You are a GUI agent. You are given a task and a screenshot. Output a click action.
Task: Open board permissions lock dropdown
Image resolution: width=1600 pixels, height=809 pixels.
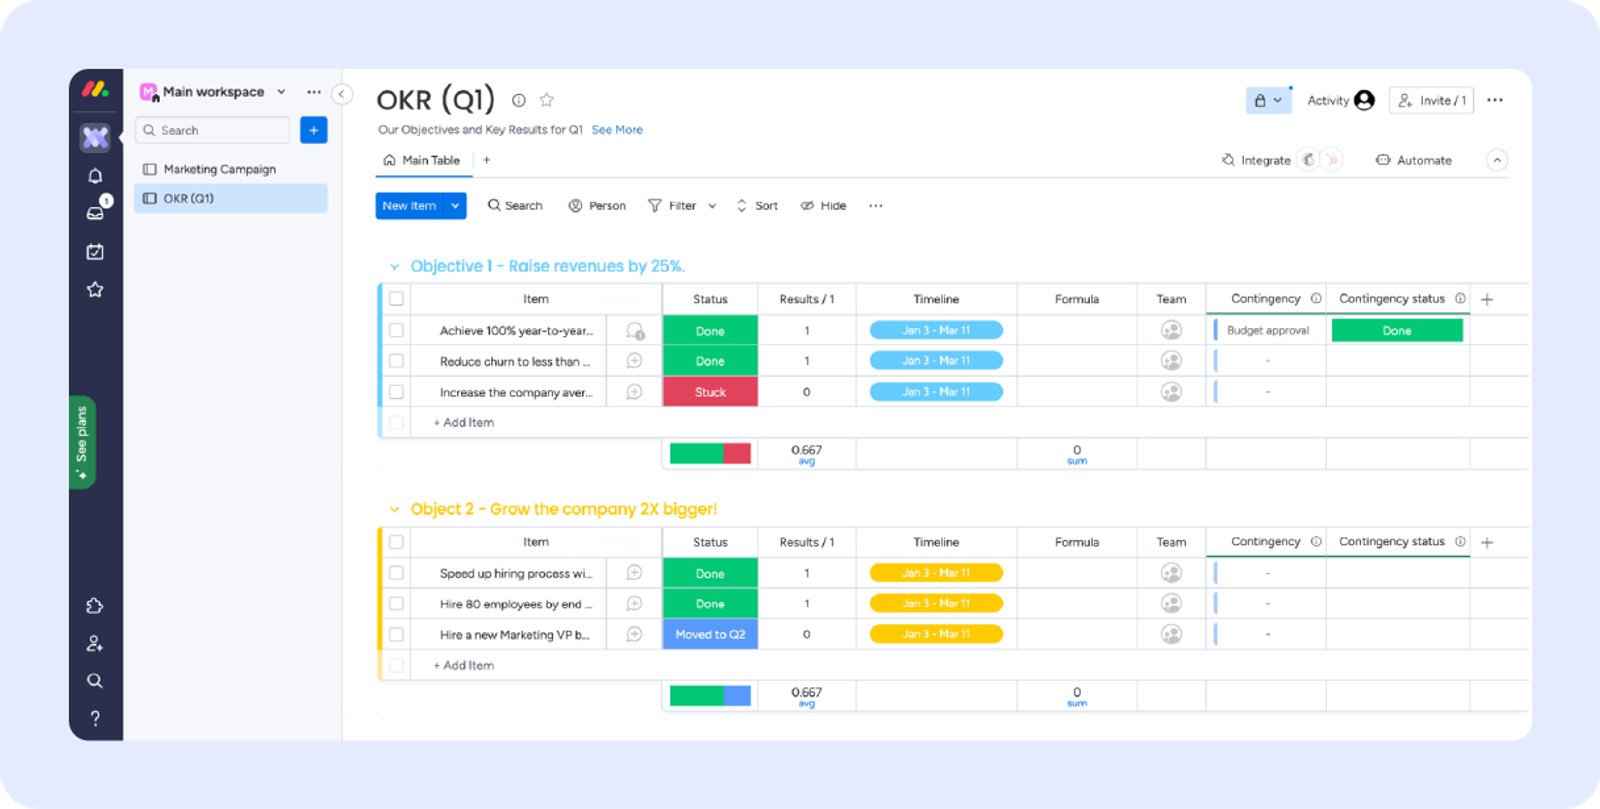tap(1268, 101)
